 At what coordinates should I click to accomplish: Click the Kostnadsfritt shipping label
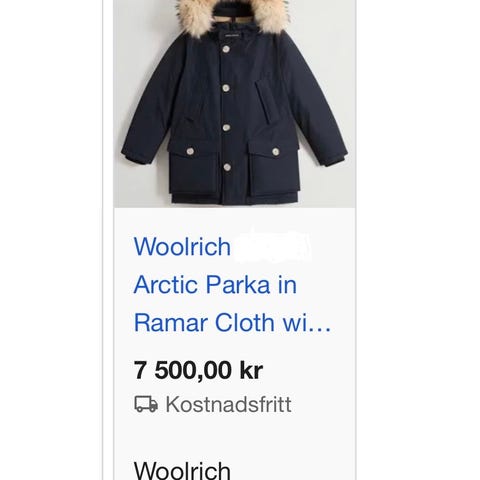tap(229, 404)
